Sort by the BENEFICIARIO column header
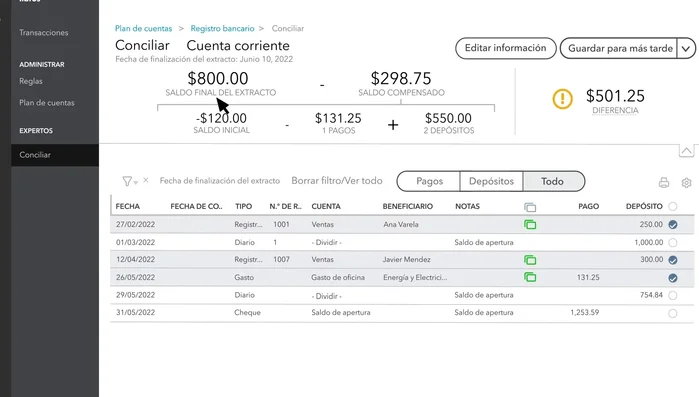 (x=407, y=206)
